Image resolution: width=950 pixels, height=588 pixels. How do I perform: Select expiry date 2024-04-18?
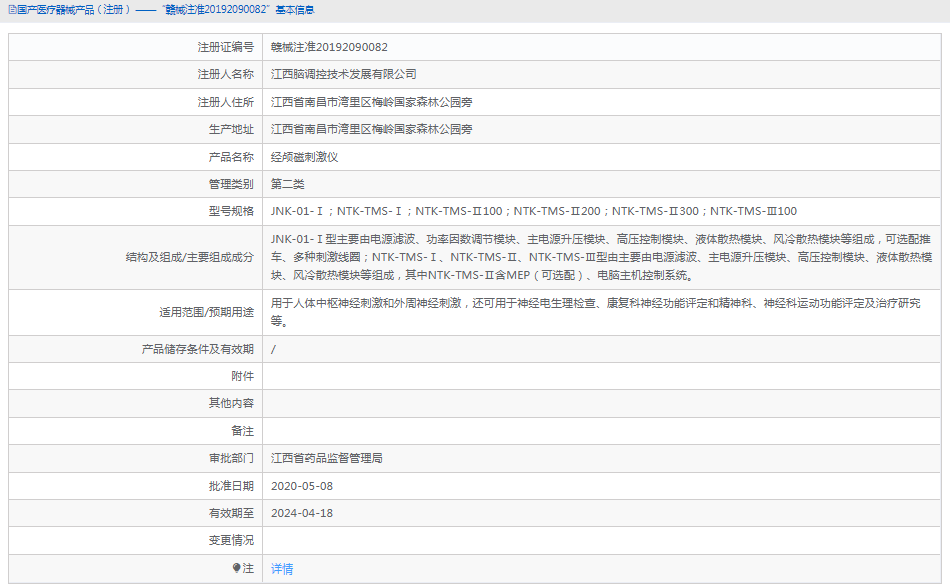pyautogui.click(x=302, y=514)
